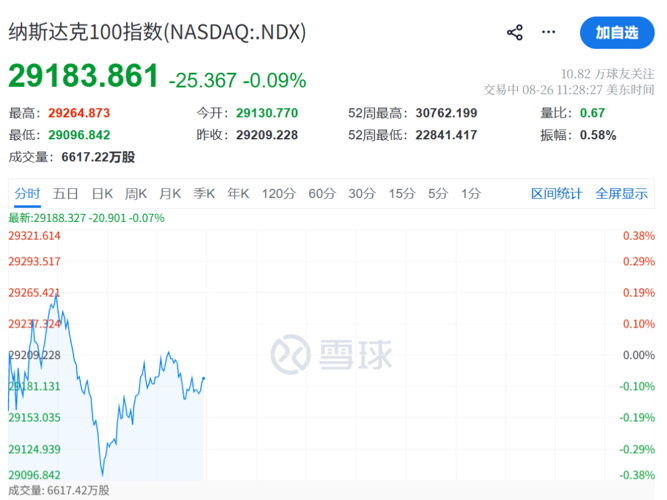667x500 pixels.
Task: Click the 今开 value 29130.770
Action: point(267,113)
